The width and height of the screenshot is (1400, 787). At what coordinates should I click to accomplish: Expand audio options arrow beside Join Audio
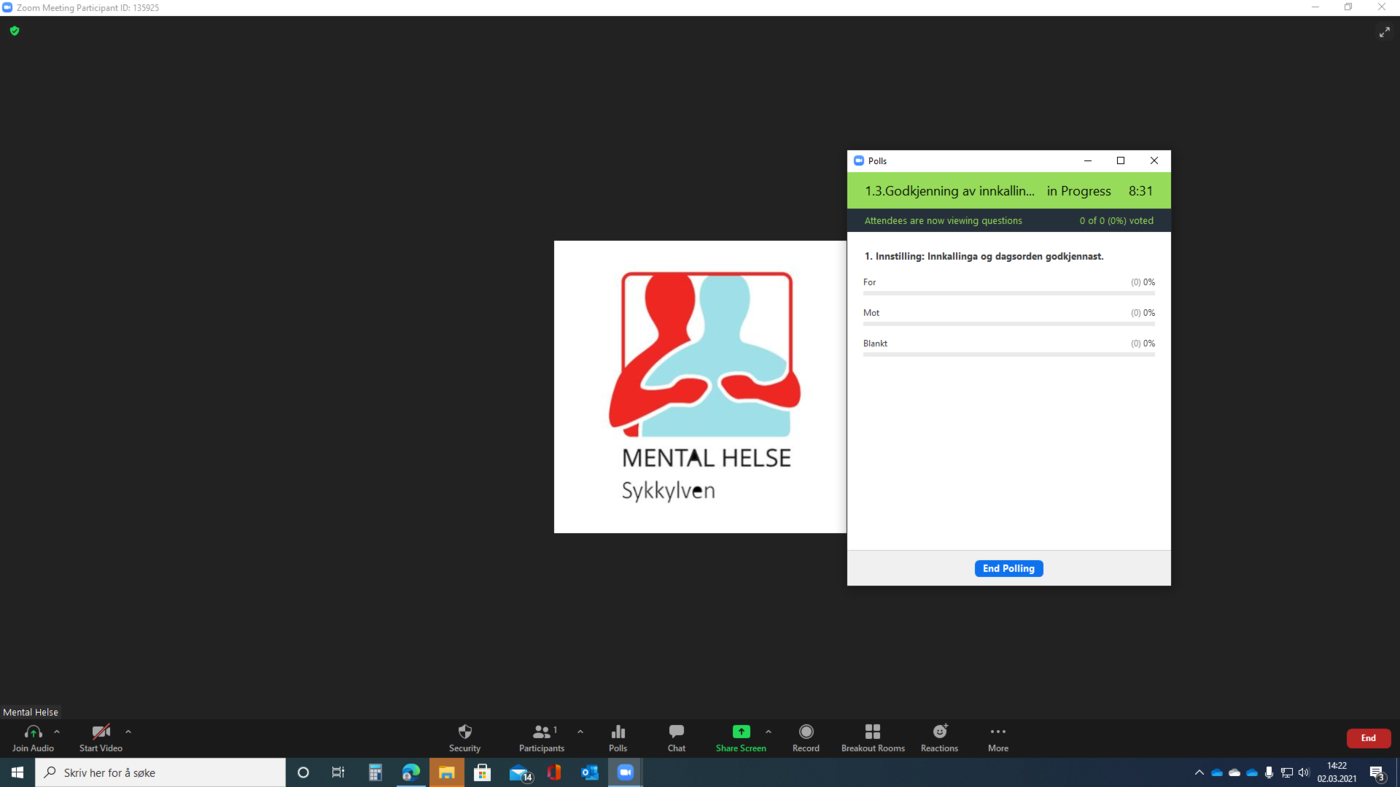(57, 732)
